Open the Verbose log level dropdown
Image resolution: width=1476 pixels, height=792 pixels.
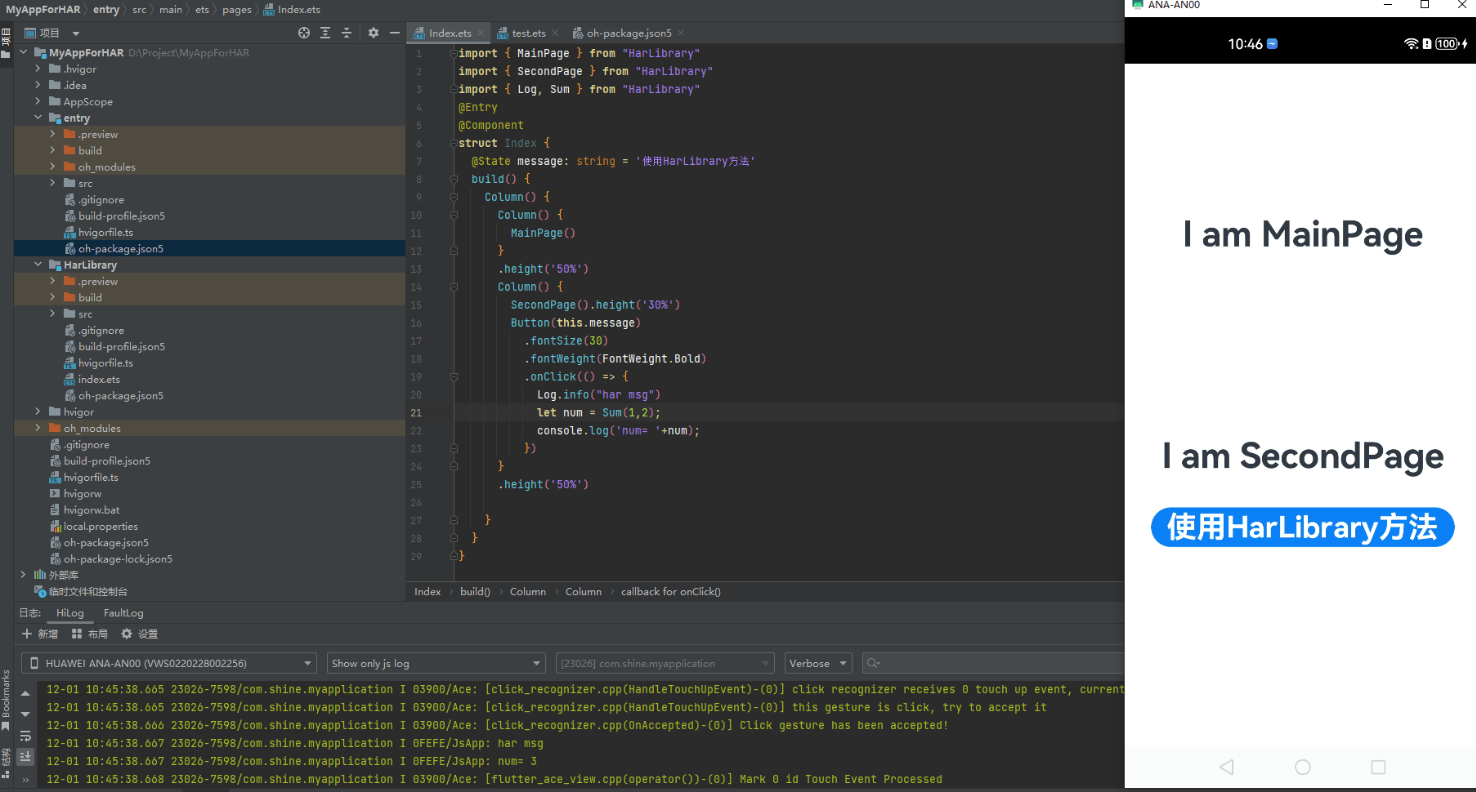point(818,663)
